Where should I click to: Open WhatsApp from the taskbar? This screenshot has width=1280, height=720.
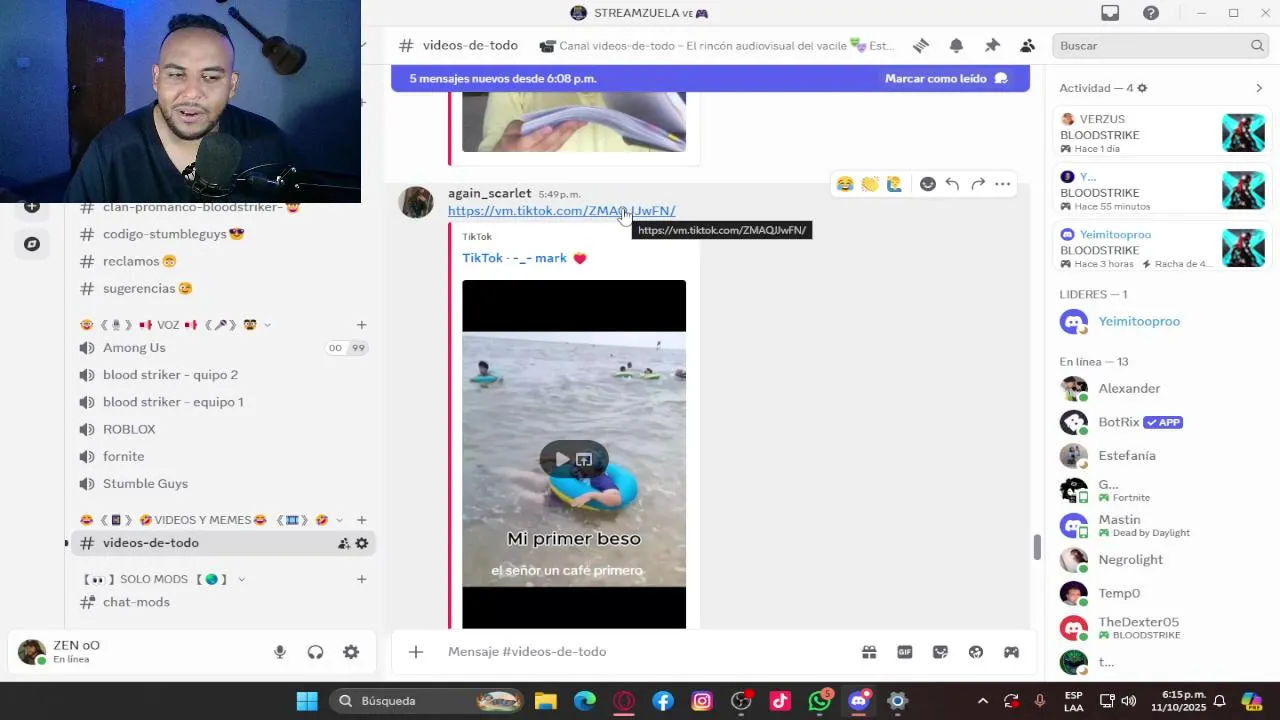click(x=820, y=701)
